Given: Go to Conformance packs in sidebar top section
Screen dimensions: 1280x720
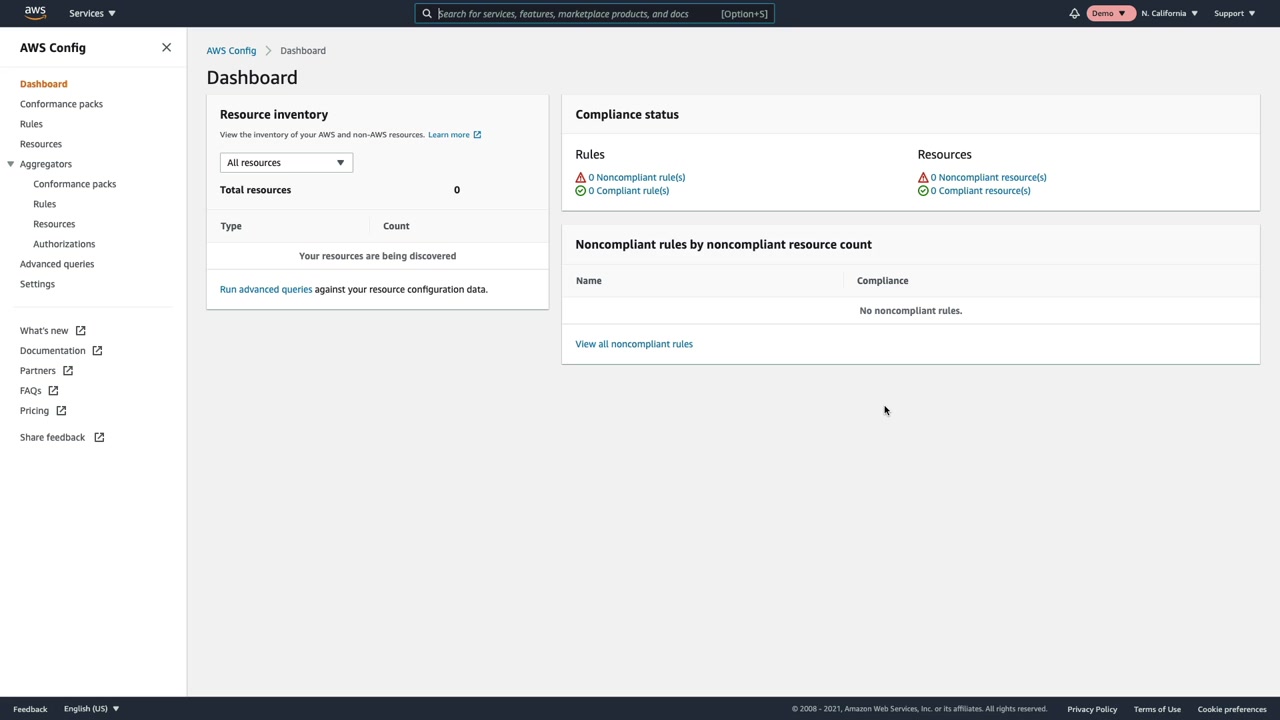Looking at the screenshot, I should tap(61, 104).
